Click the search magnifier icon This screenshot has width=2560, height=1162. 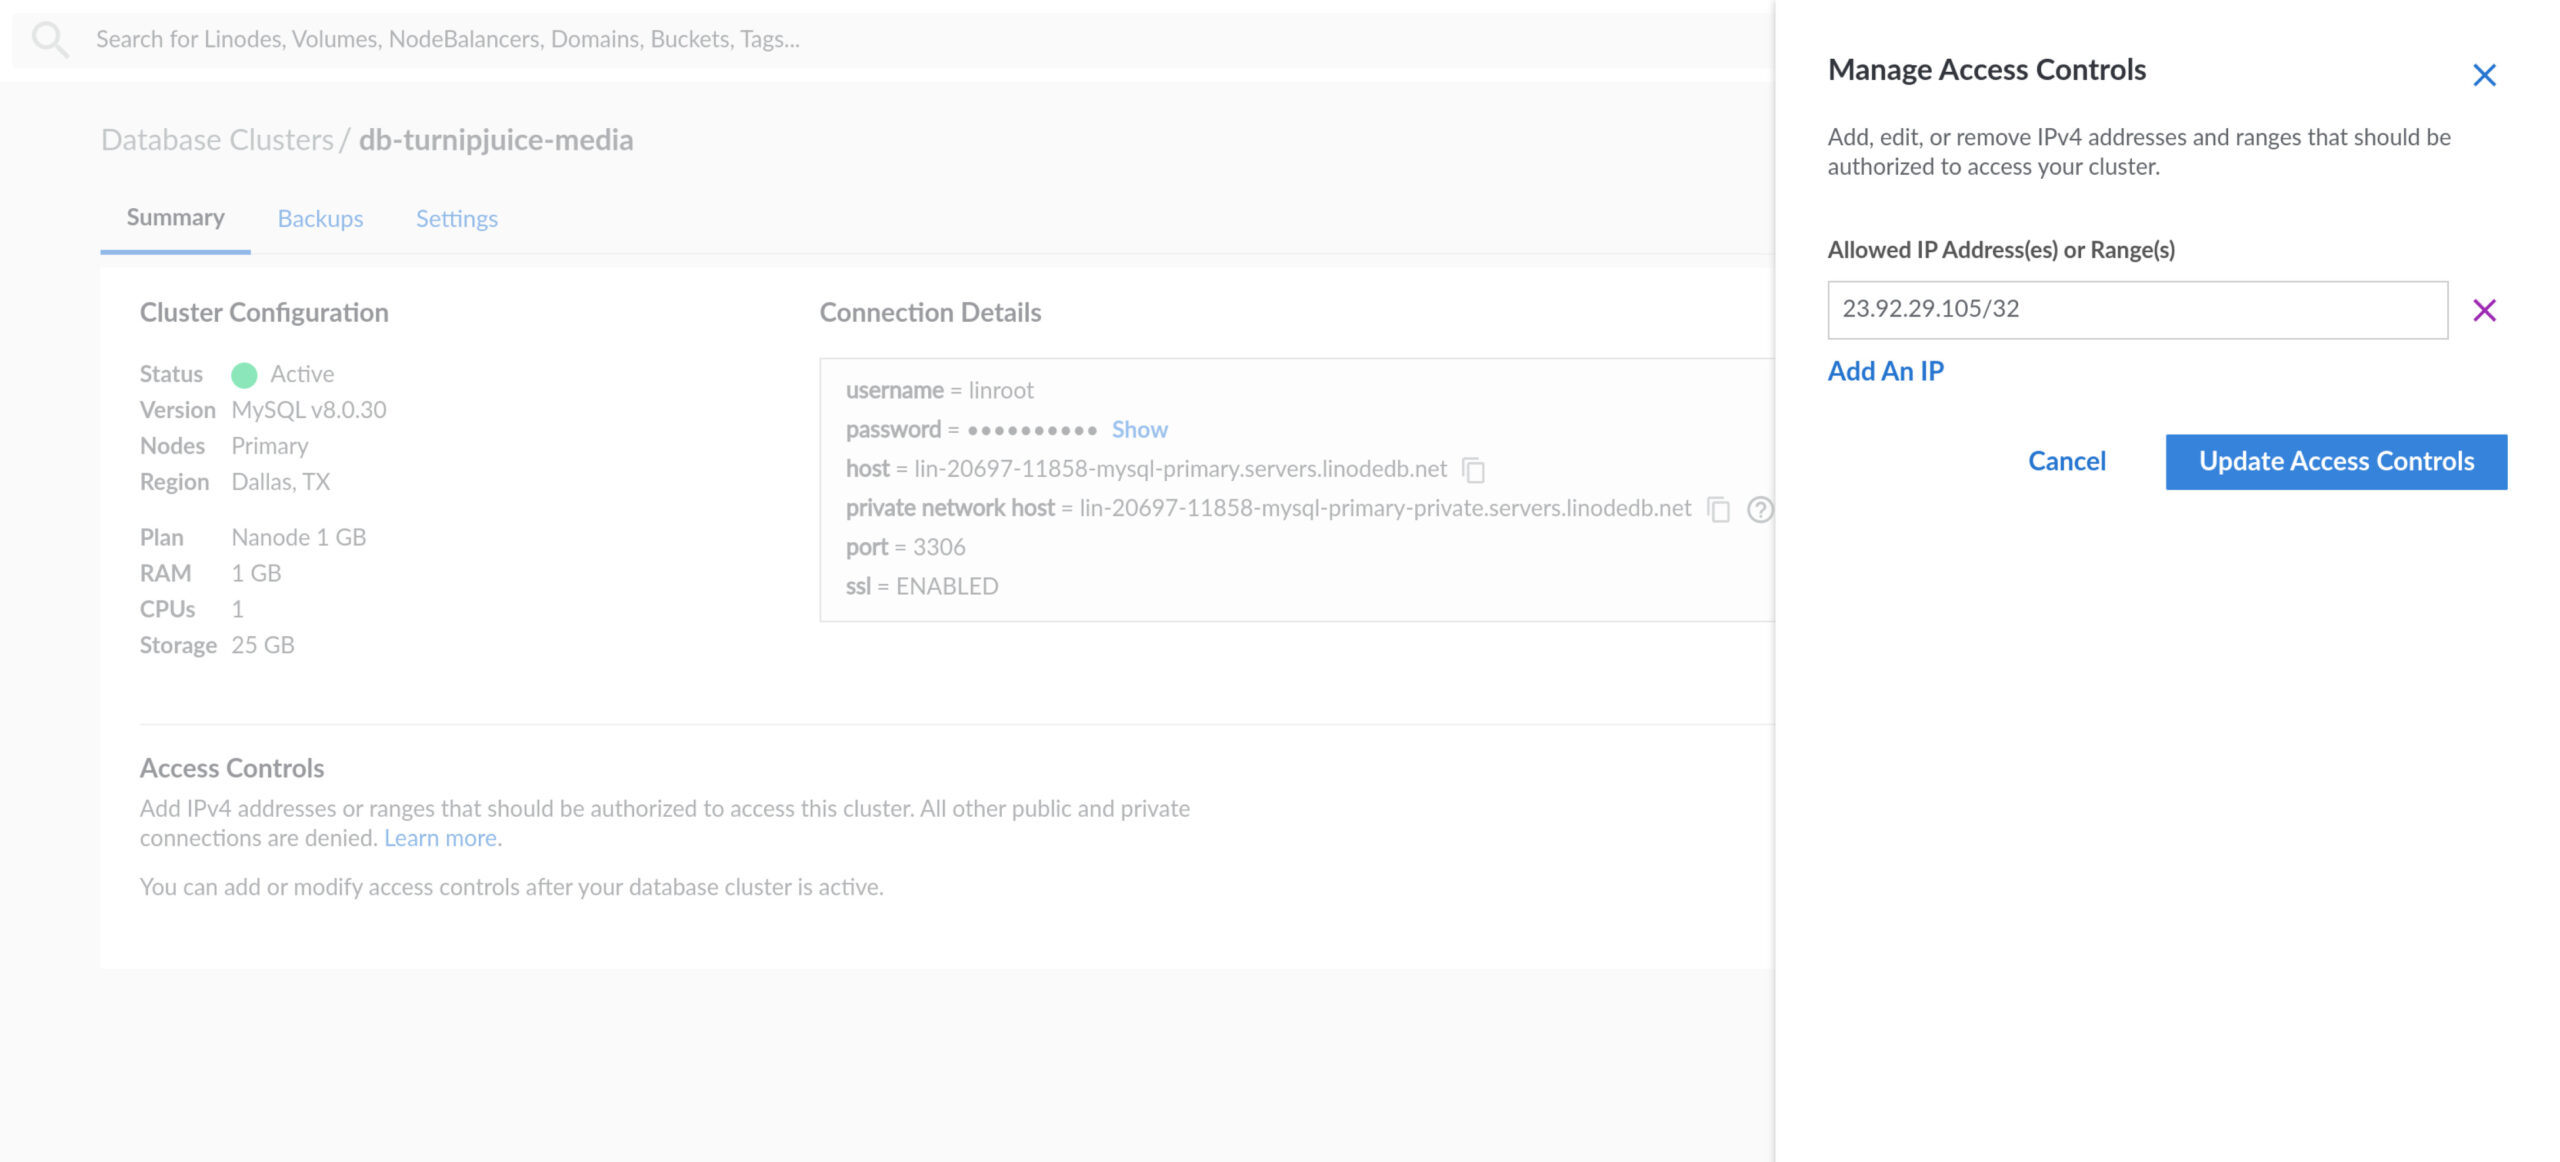click(x=50, y=40)
